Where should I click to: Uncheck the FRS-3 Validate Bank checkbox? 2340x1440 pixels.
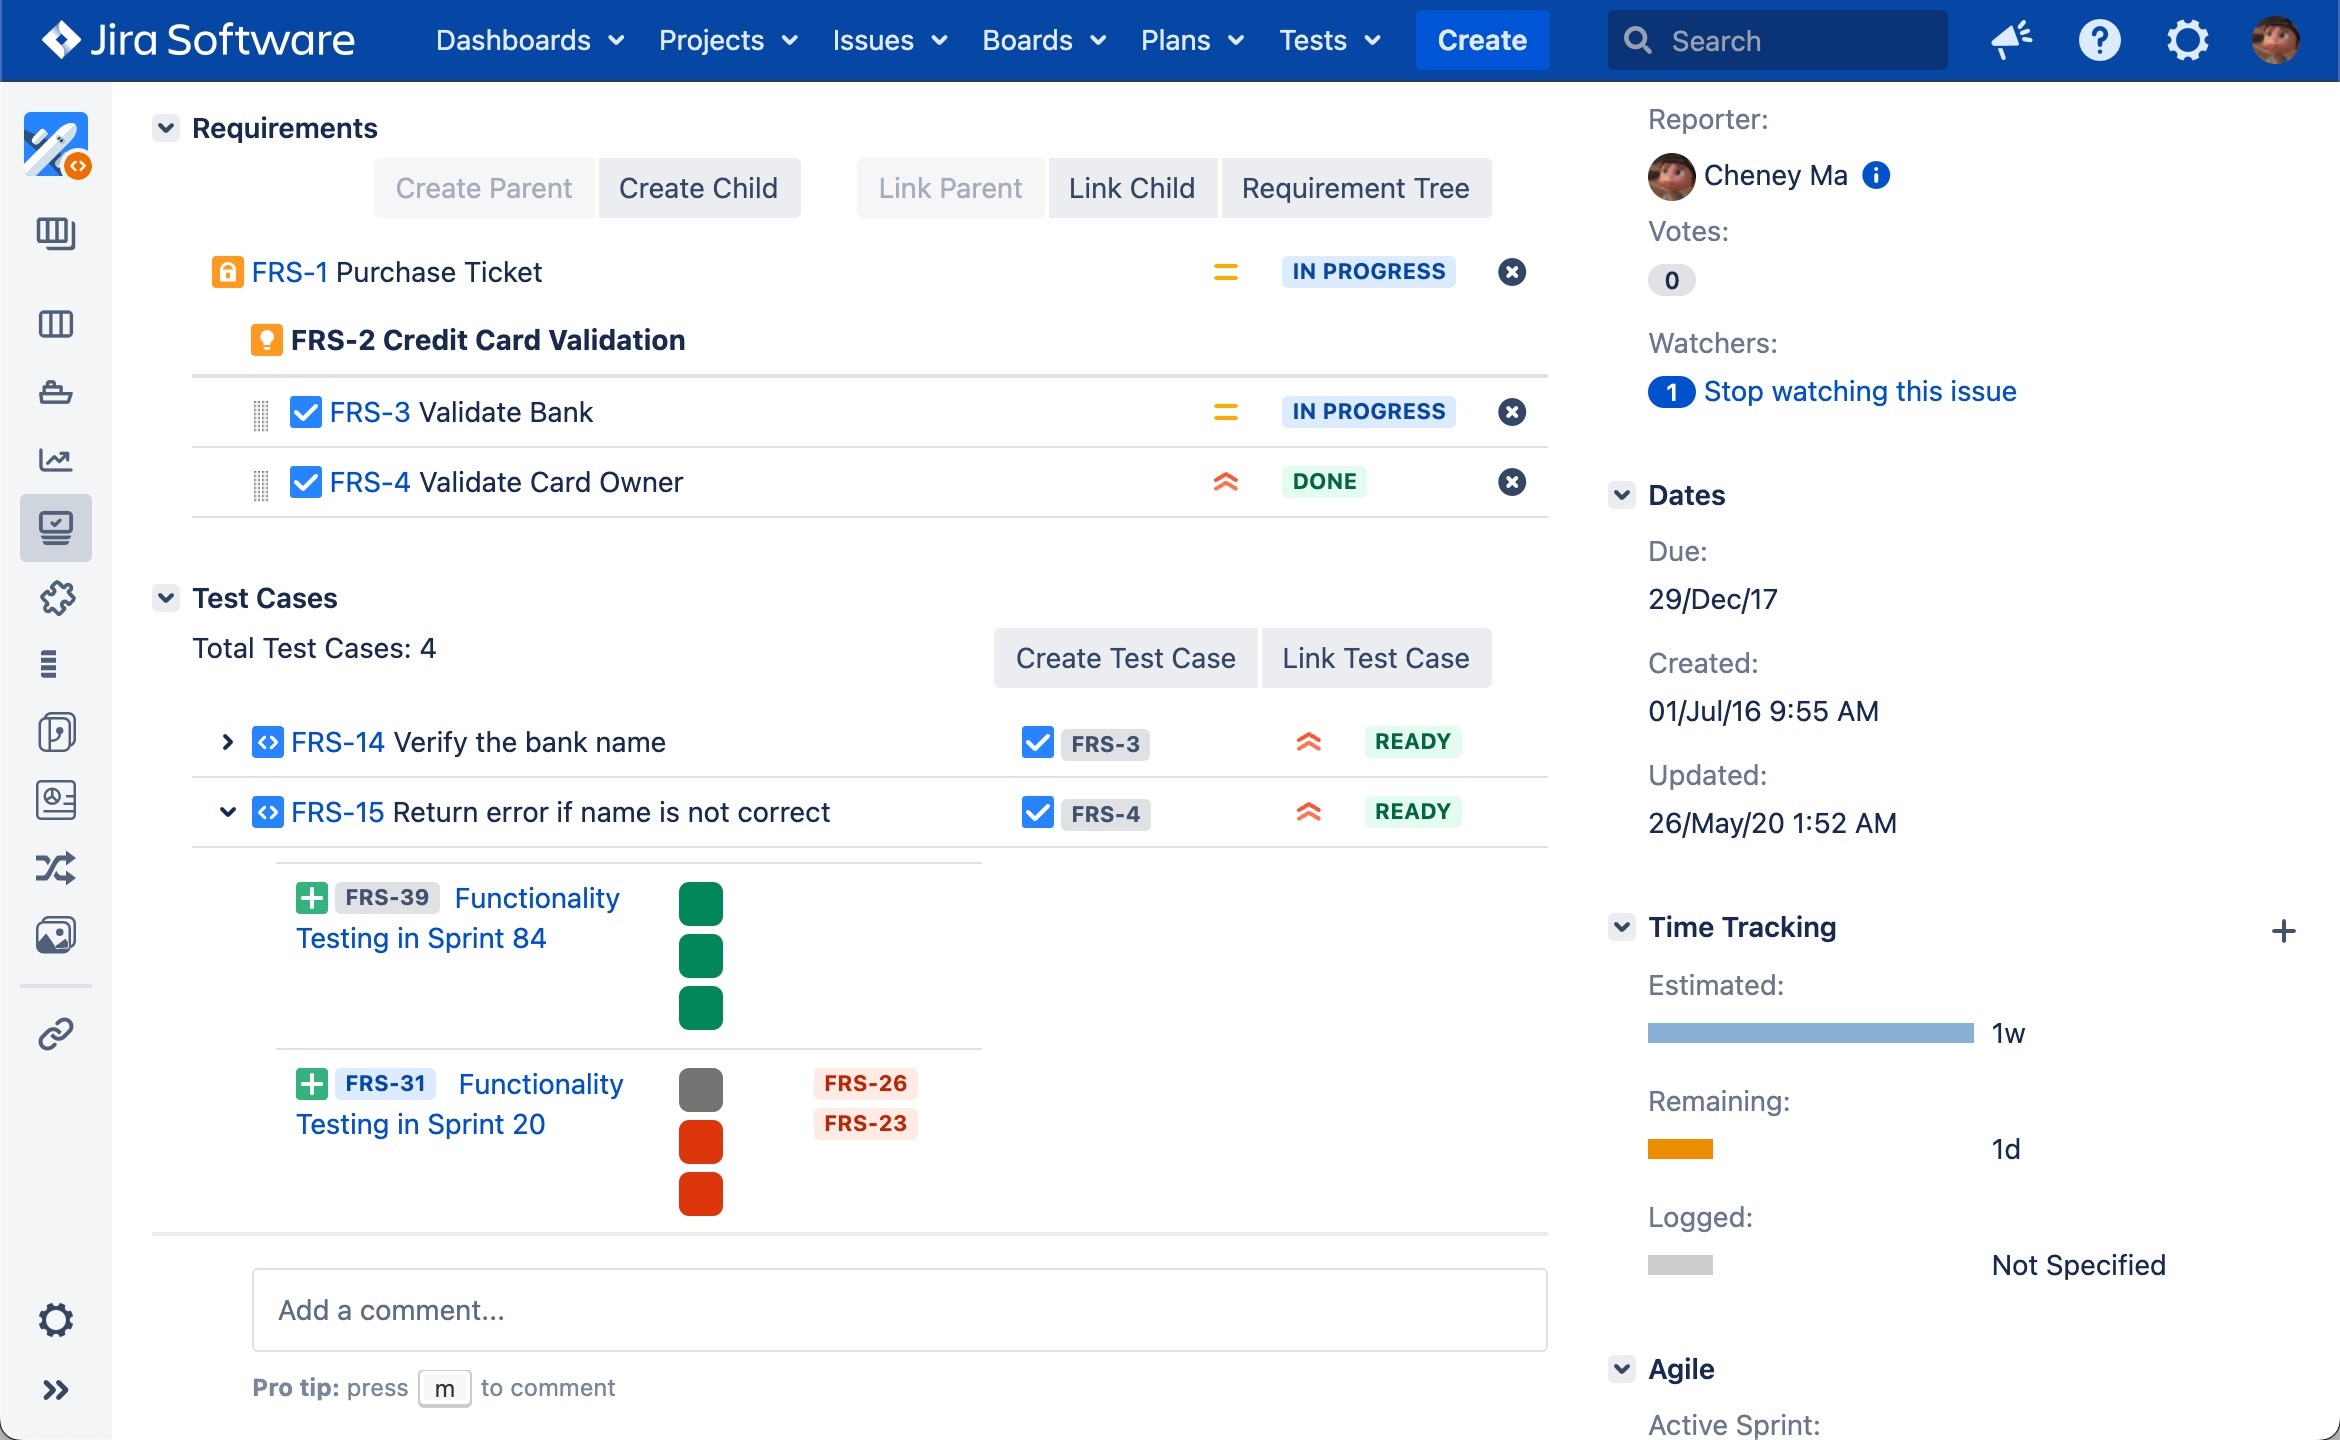305,411
